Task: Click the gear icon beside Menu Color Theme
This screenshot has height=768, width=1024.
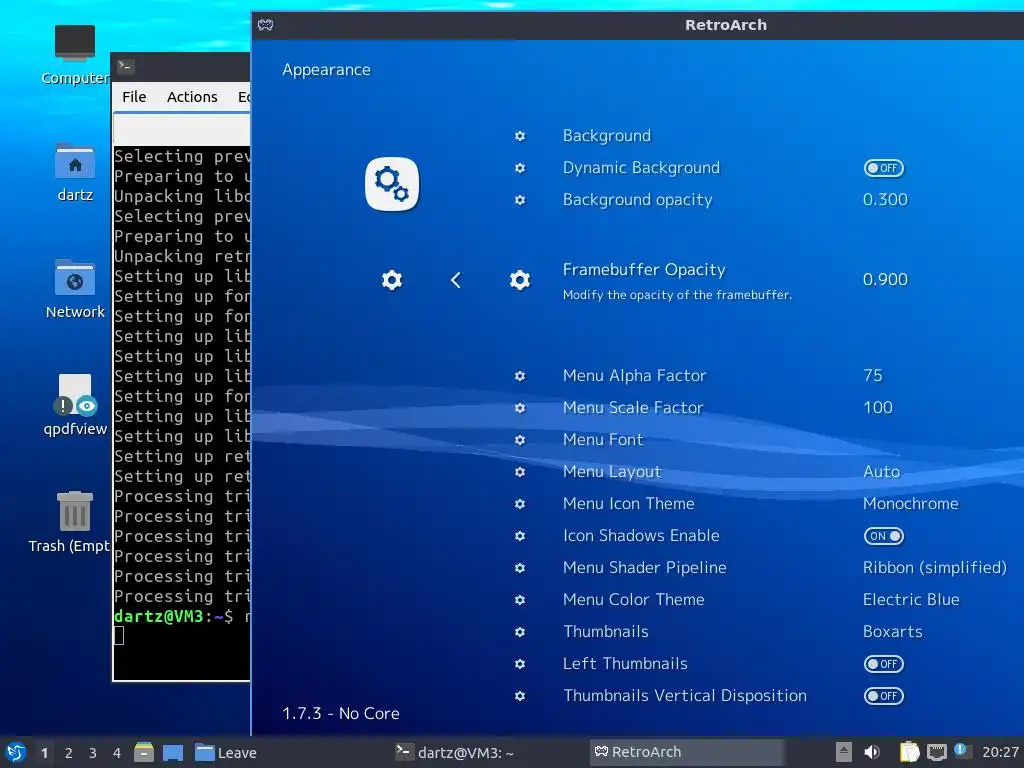Action: [520, 600]
